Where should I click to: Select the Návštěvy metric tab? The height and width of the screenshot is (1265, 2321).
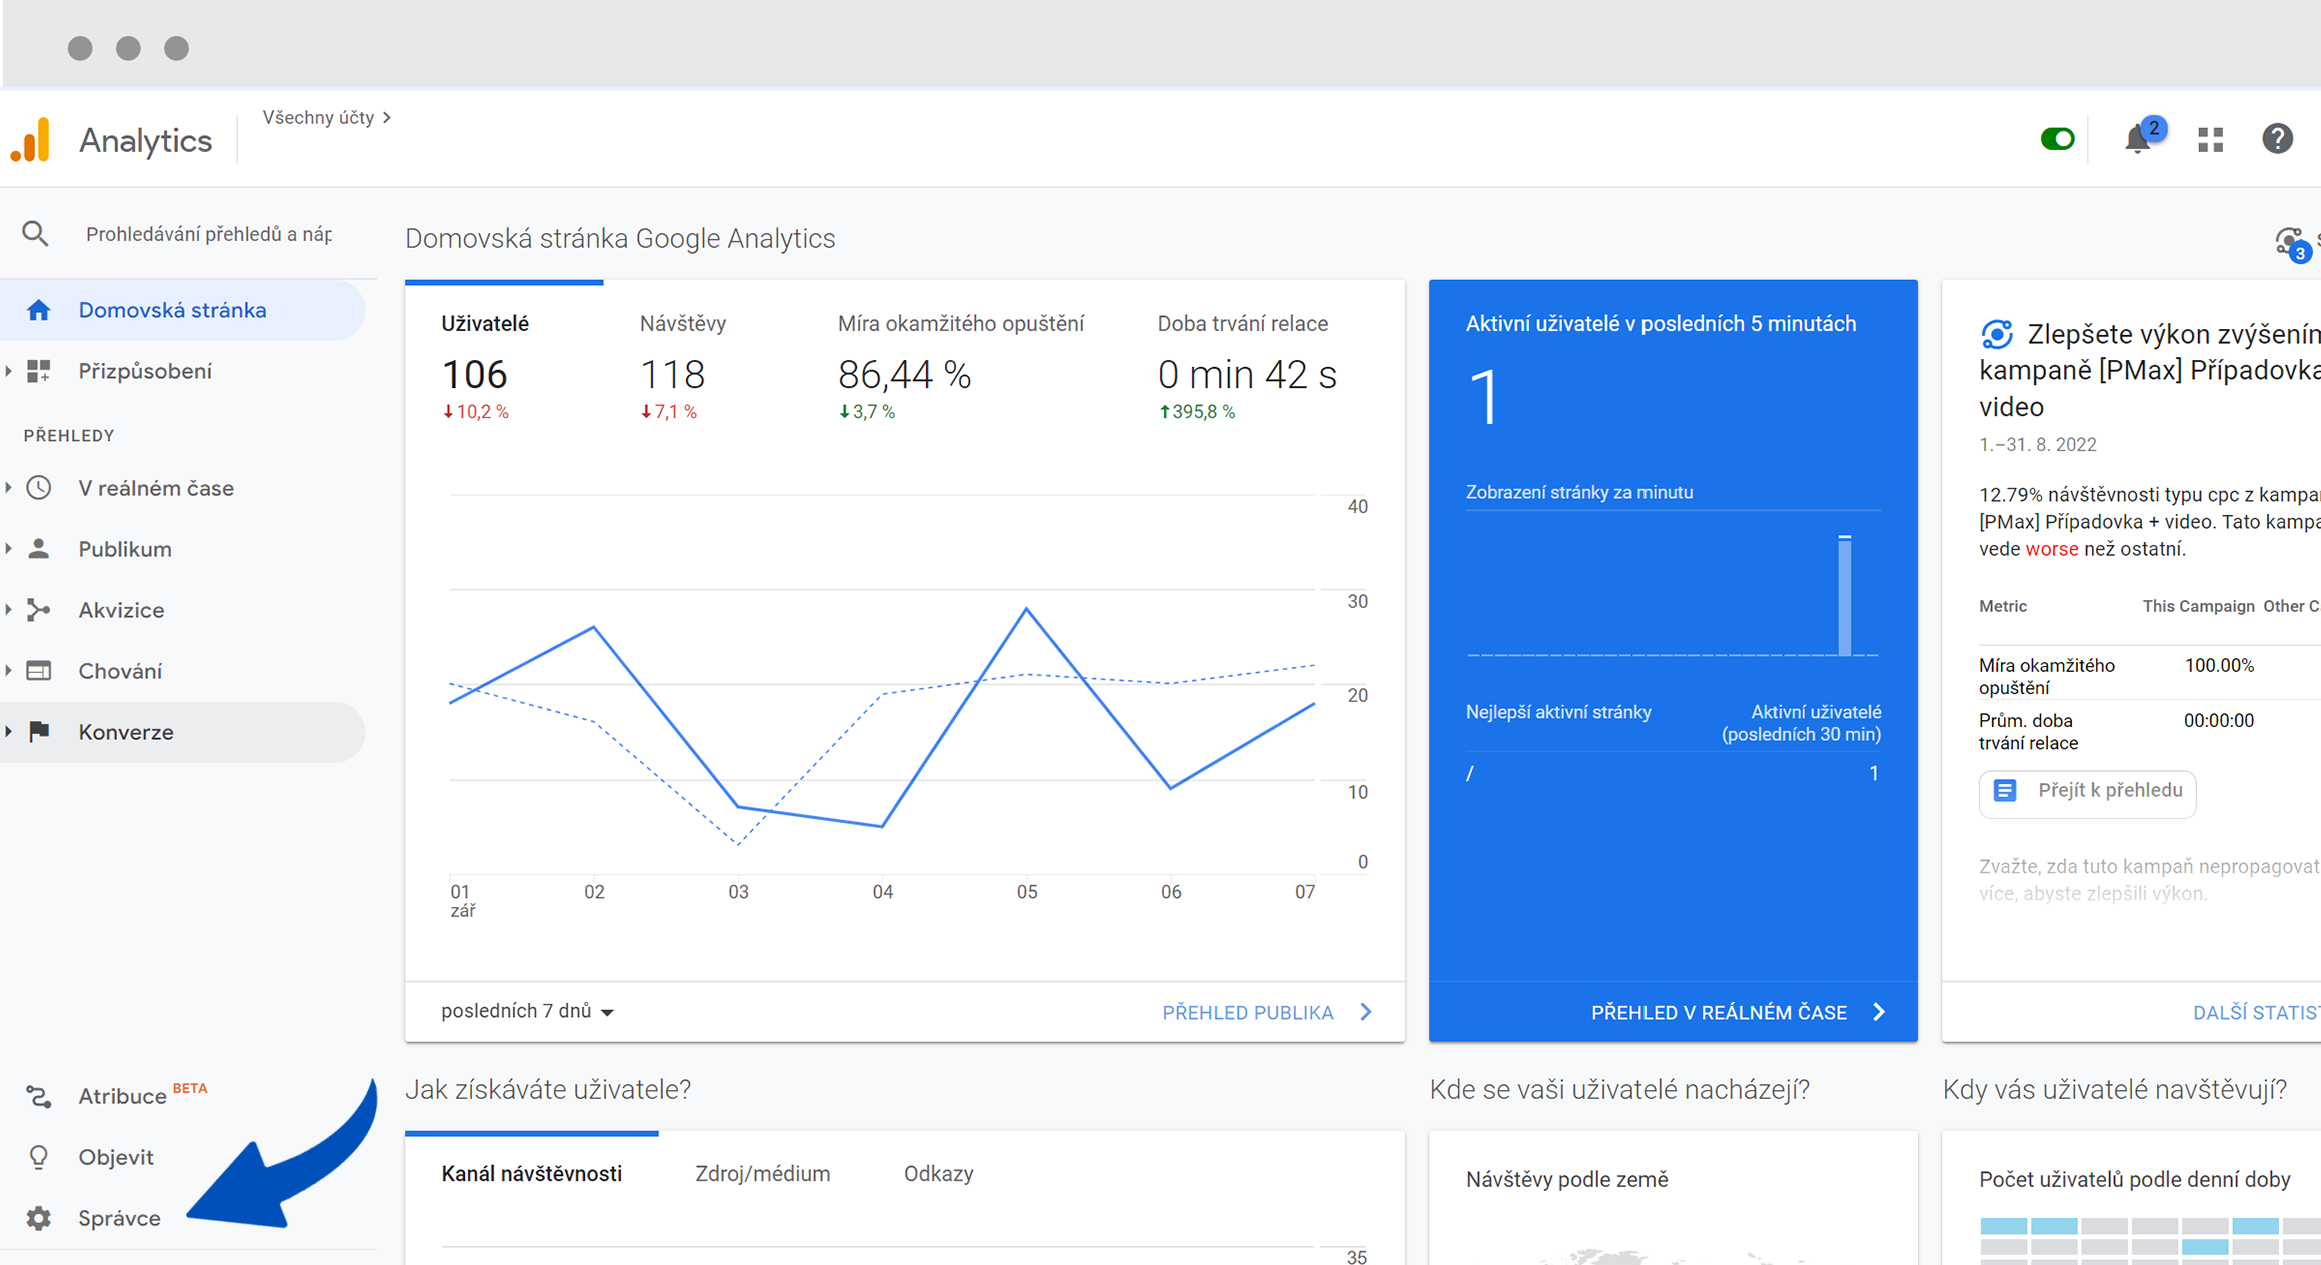(683, 324)
